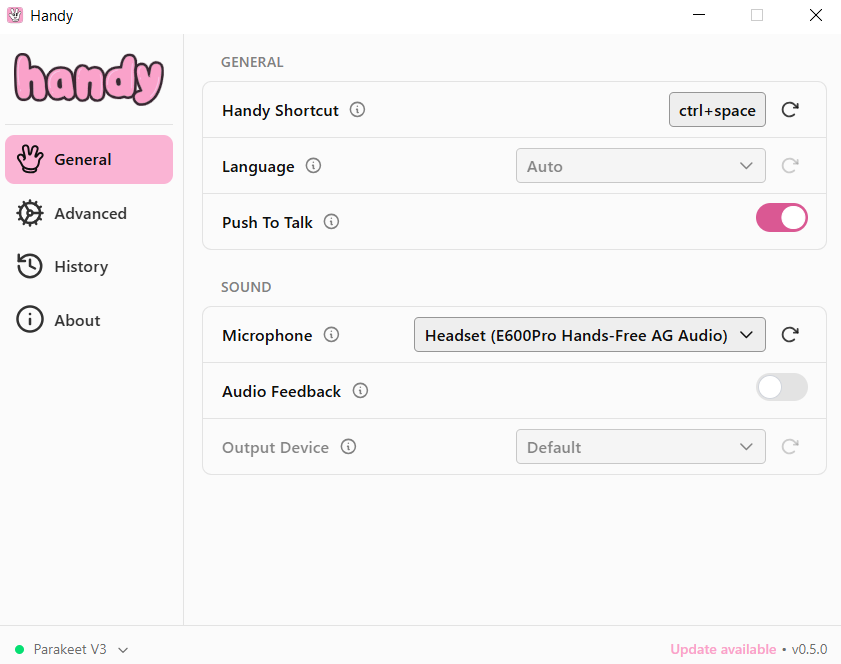The height and width of the screenshot is (664, 841).
Task: Open the Language dropdown set to Auto
Action: tap(640, 166)
